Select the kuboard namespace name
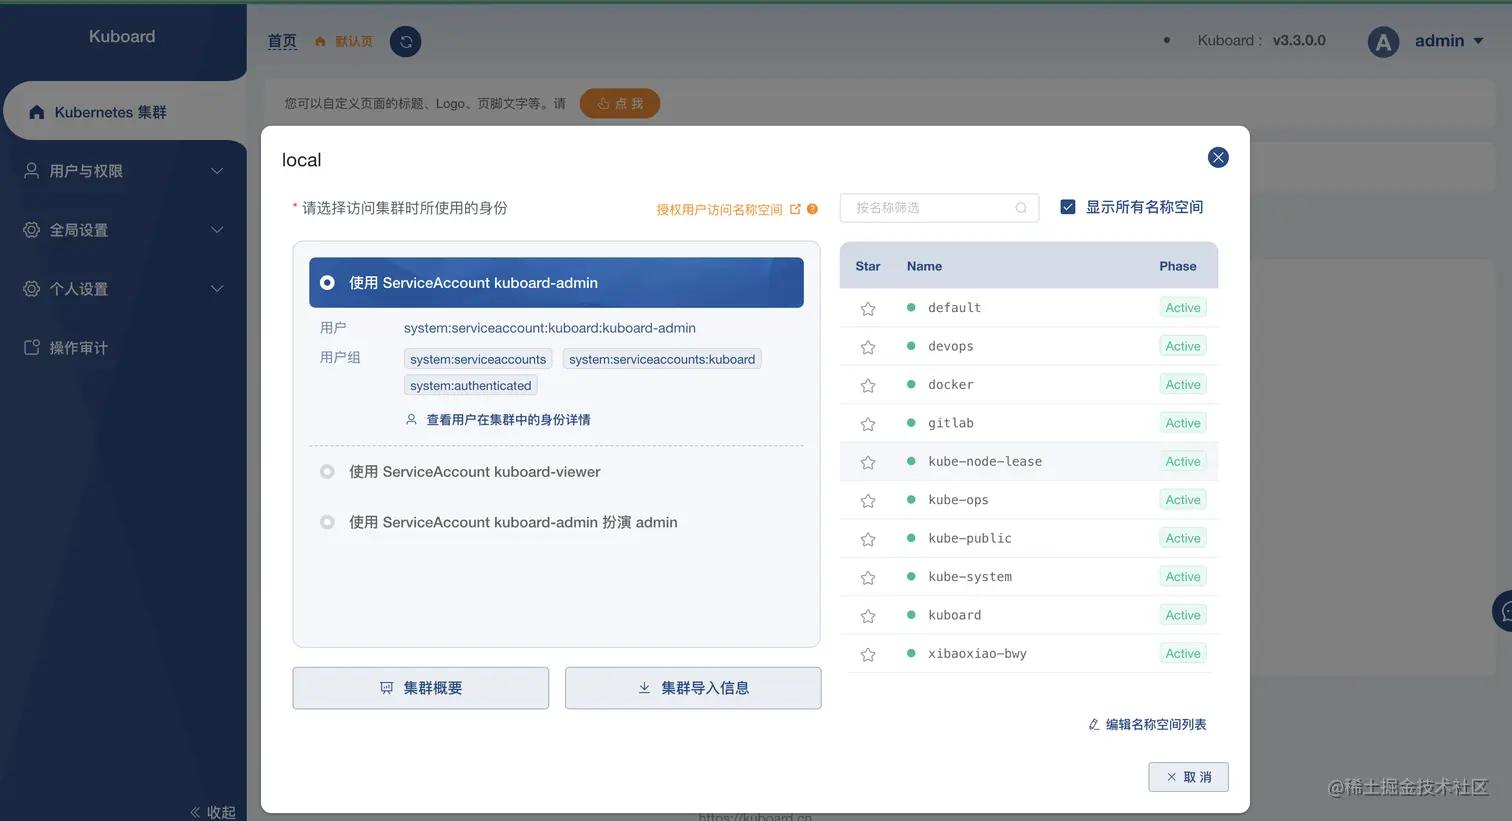 tap(954, 615)
